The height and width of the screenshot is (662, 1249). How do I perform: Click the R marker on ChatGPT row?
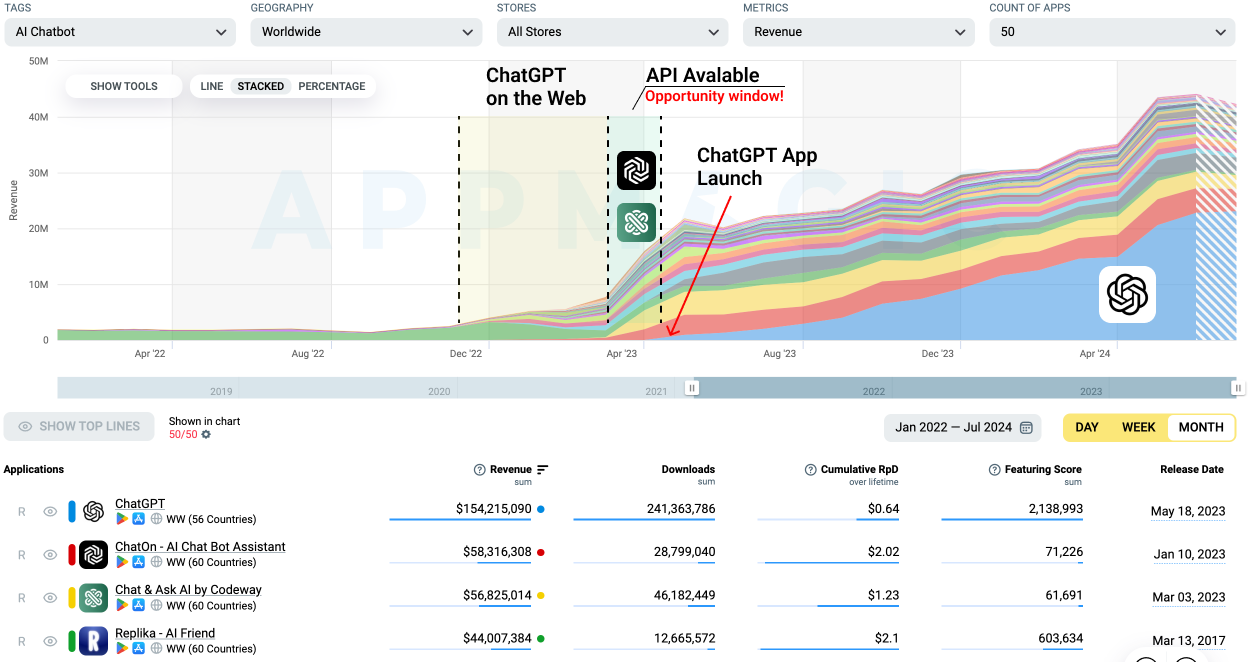tap(21, 512)
